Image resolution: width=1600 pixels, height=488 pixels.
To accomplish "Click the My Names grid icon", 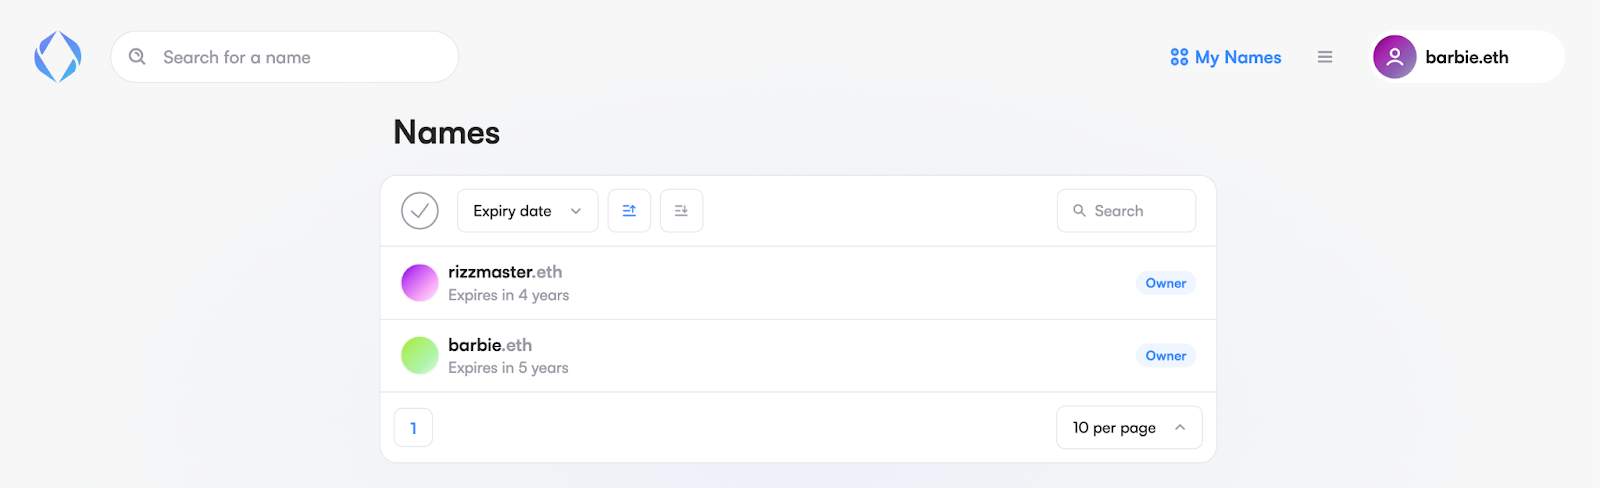I will click(x=1179, y=57).
